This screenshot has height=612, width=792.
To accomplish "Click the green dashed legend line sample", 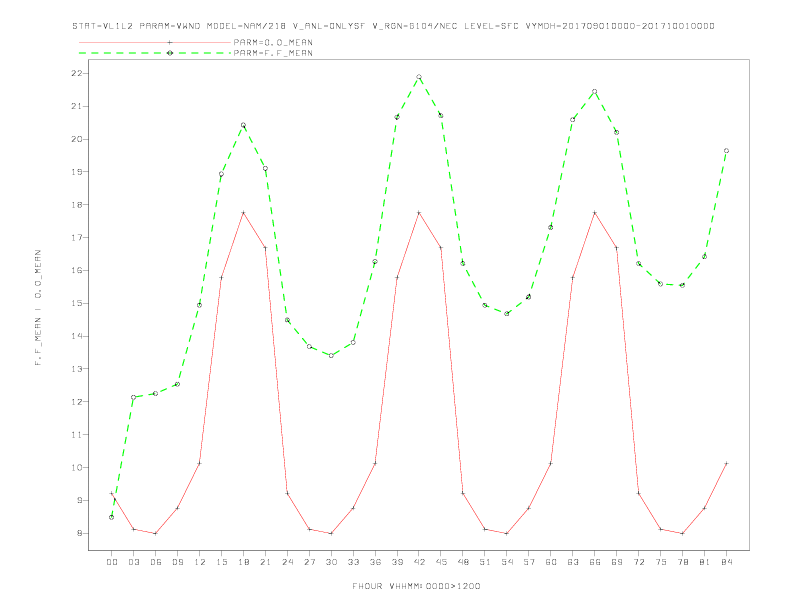I will (155, 53).
